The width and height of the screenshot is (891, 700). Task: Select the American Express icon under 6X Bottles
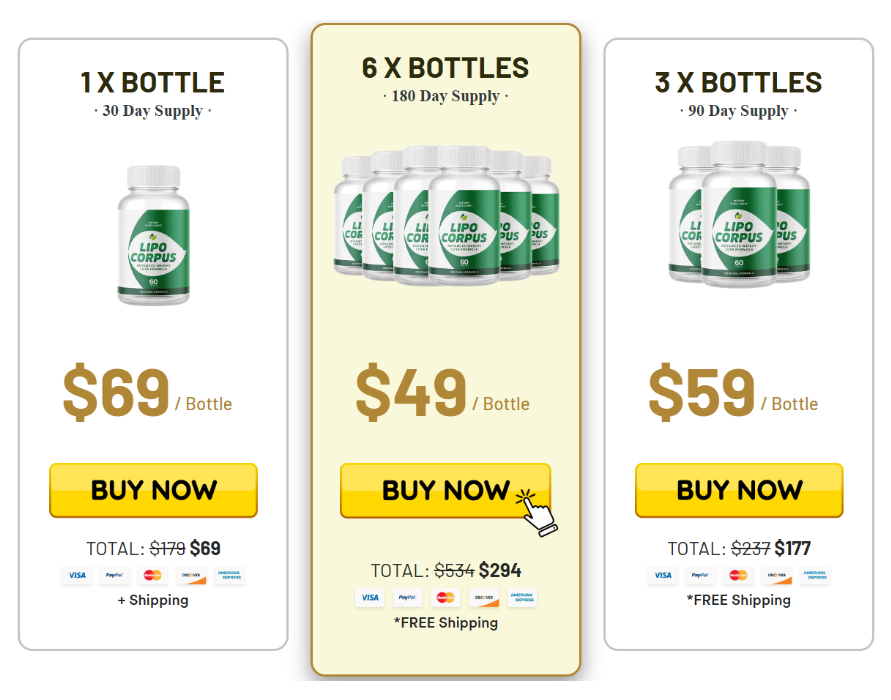[x=523, y=596]
